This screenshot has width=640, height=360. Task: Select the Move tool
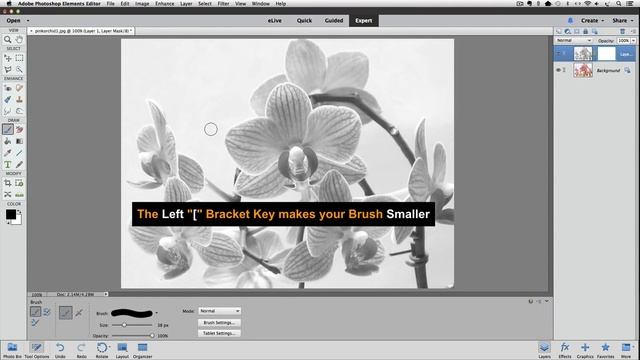pyautogui.click(x=7, y=58)
